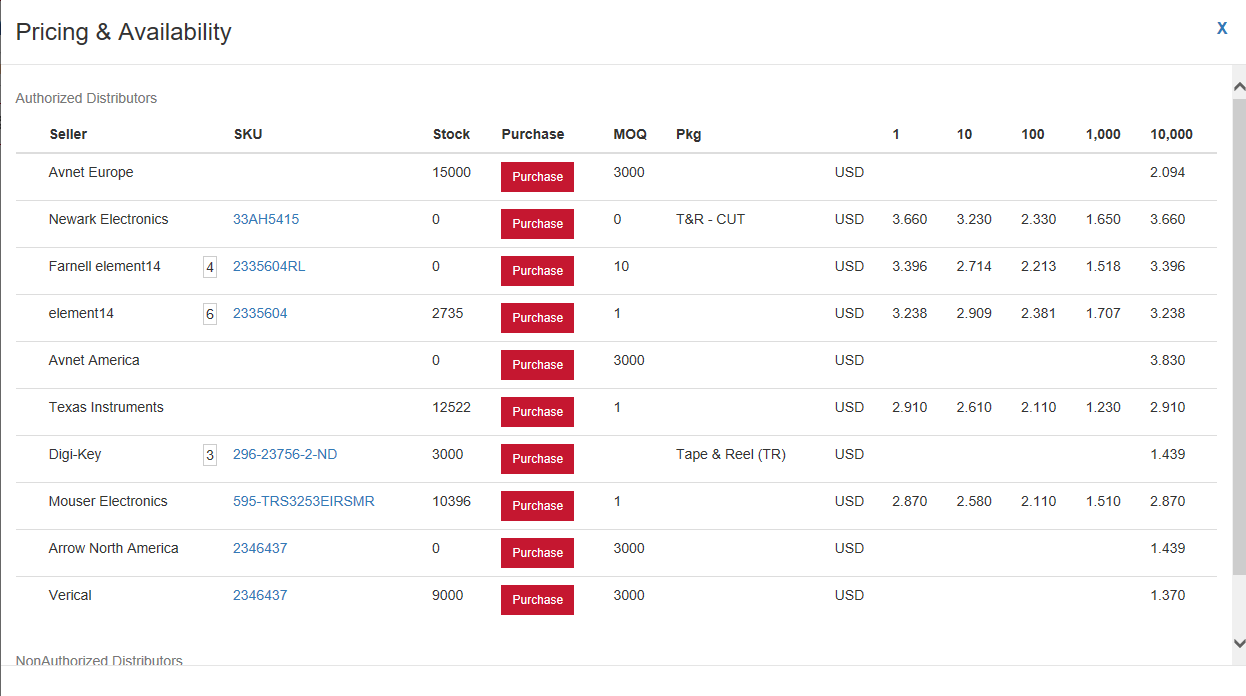Click Purchase button for Farnell element14
Viewport: 1246px width, 696px height.
tap(537, 271)
